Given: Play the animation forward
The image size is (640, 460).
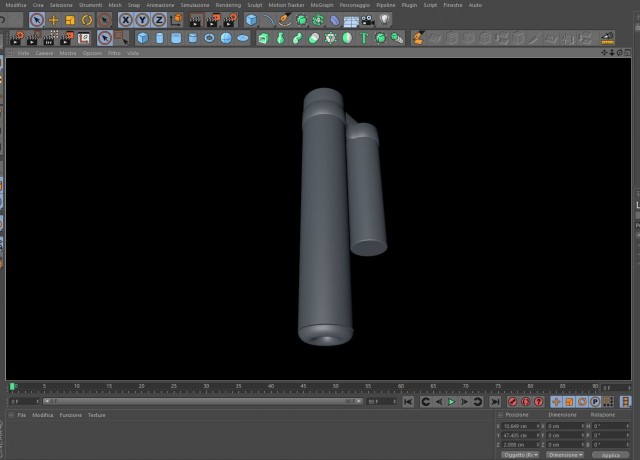Looking at the screenshot, I should [x=451, y=402].
